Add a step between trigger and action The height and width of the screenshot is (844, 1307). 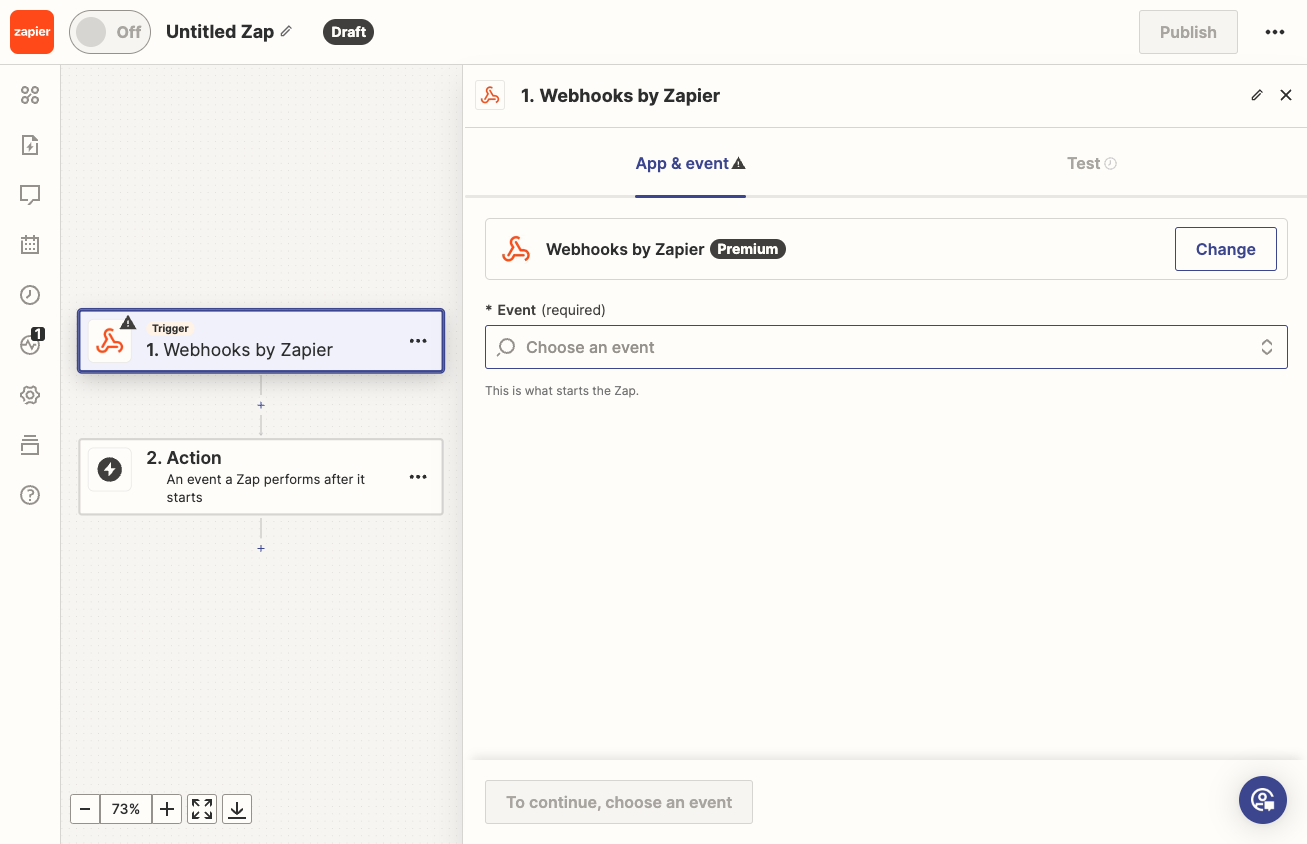pyautogui.click(x=261, y=405)
